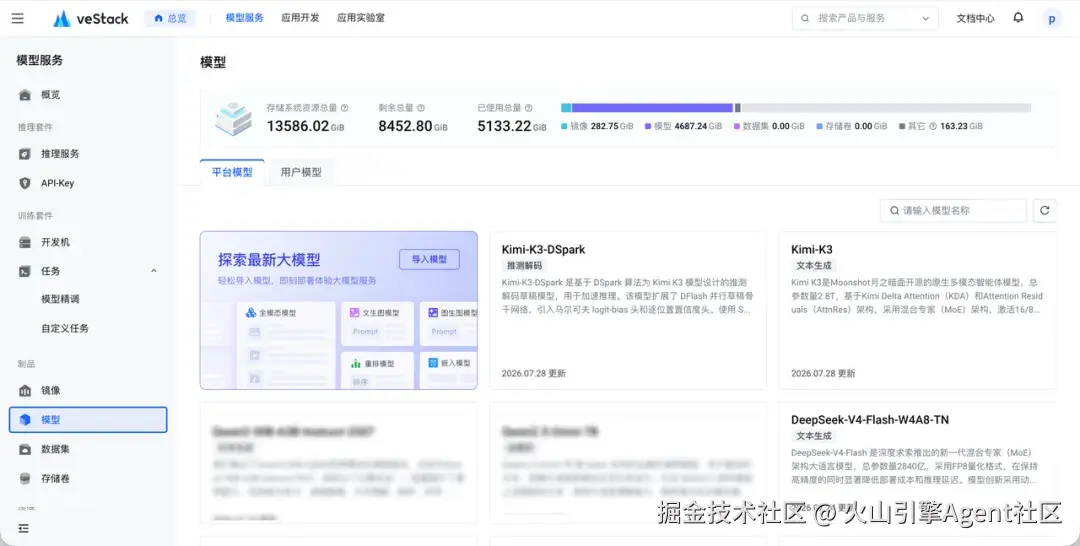Viewport: 1080px width, 546px height.
Task: Click the 2026.07.28 更新 date on Kimi-K3-DSpark
Action: click(534, 373)
